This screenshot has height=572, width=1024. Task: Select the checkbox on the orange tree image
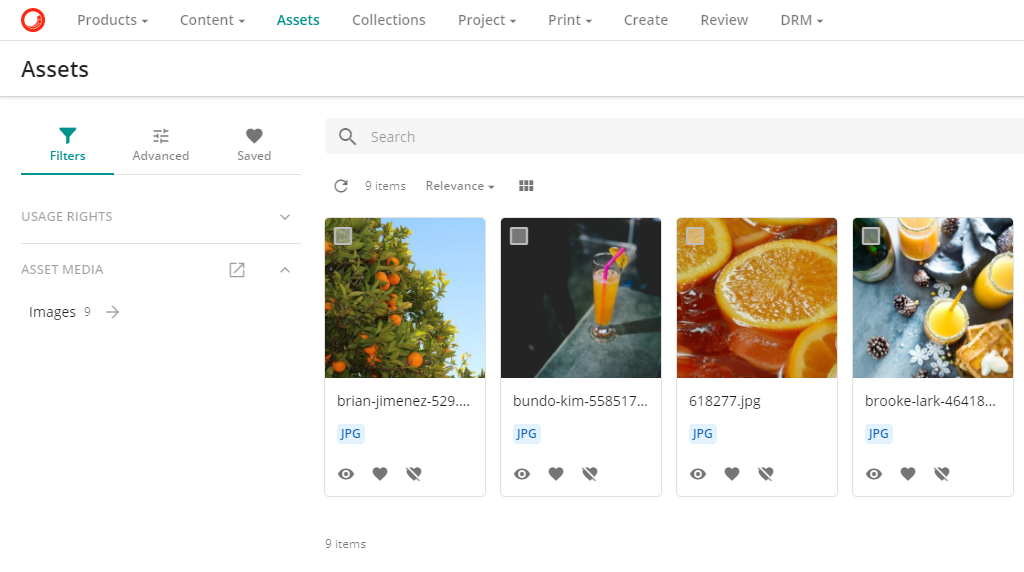pyautogui.click(x=343, y=236)
